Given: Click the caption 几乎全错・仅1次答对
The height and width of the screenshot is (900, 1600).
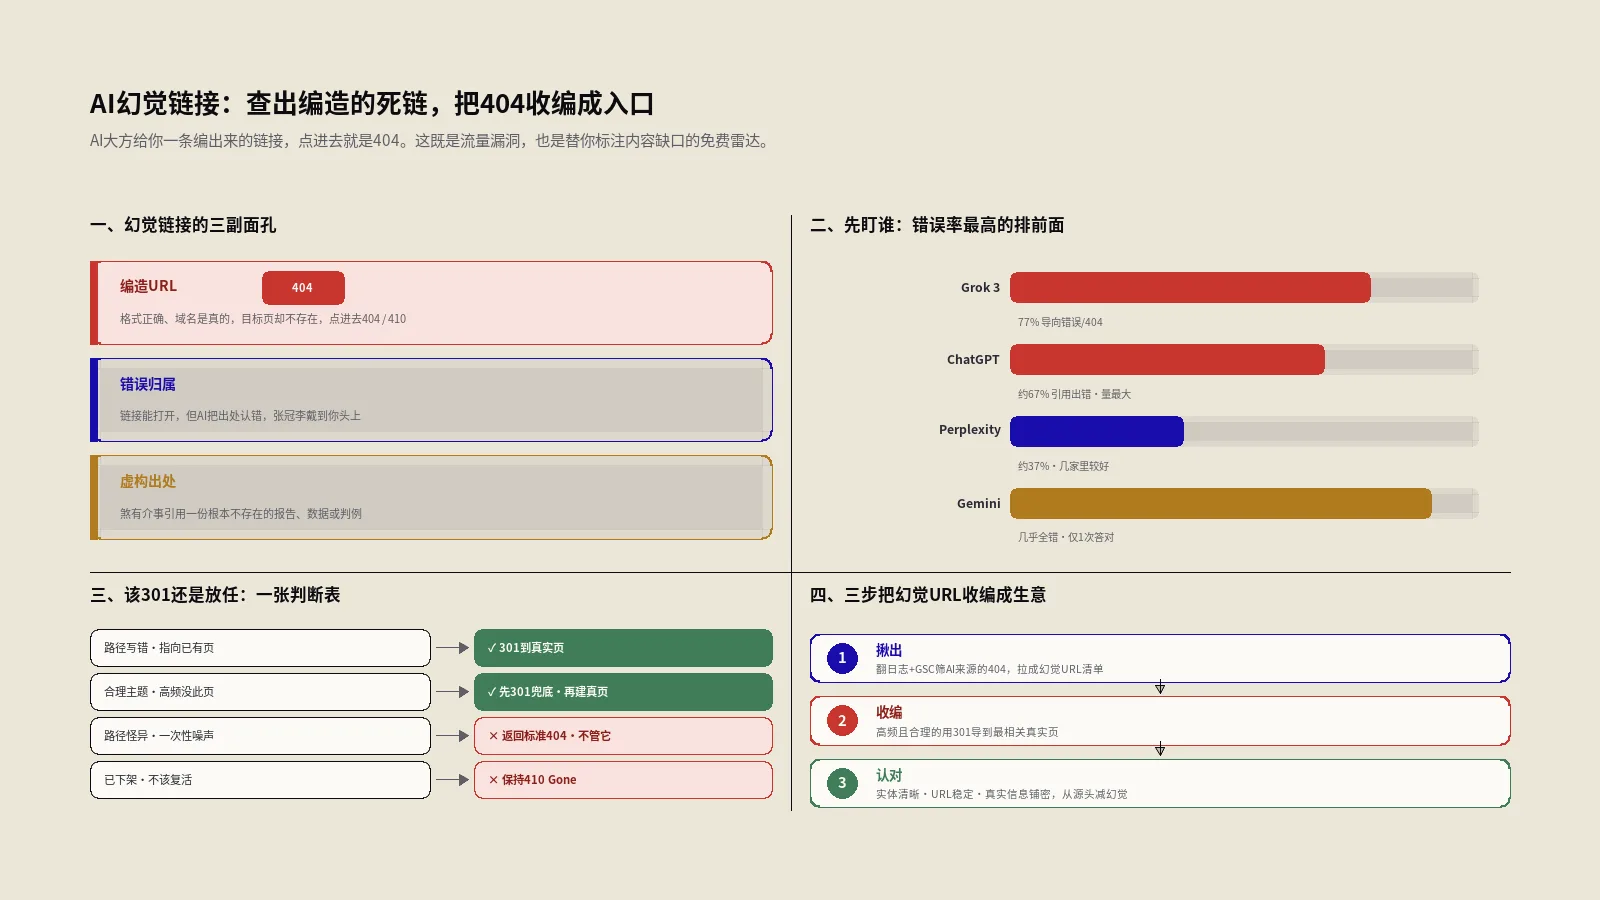Looking at the screenshot, I should pyautogui.click(x=1066, y=537).
